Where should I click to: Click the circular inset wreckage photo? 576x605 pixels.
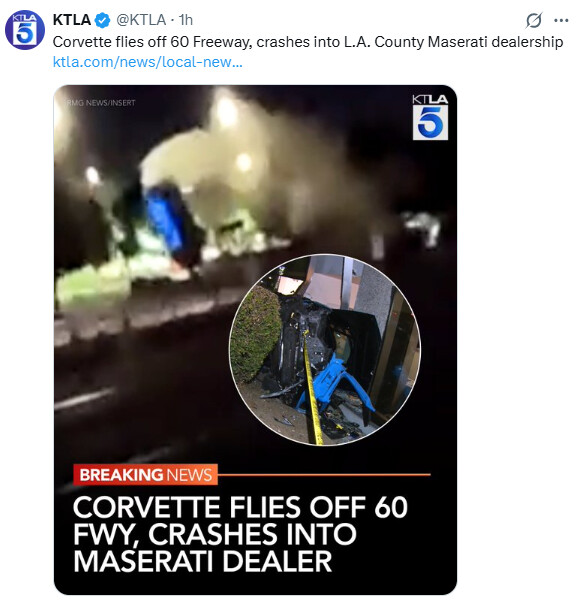pos(325,350)
